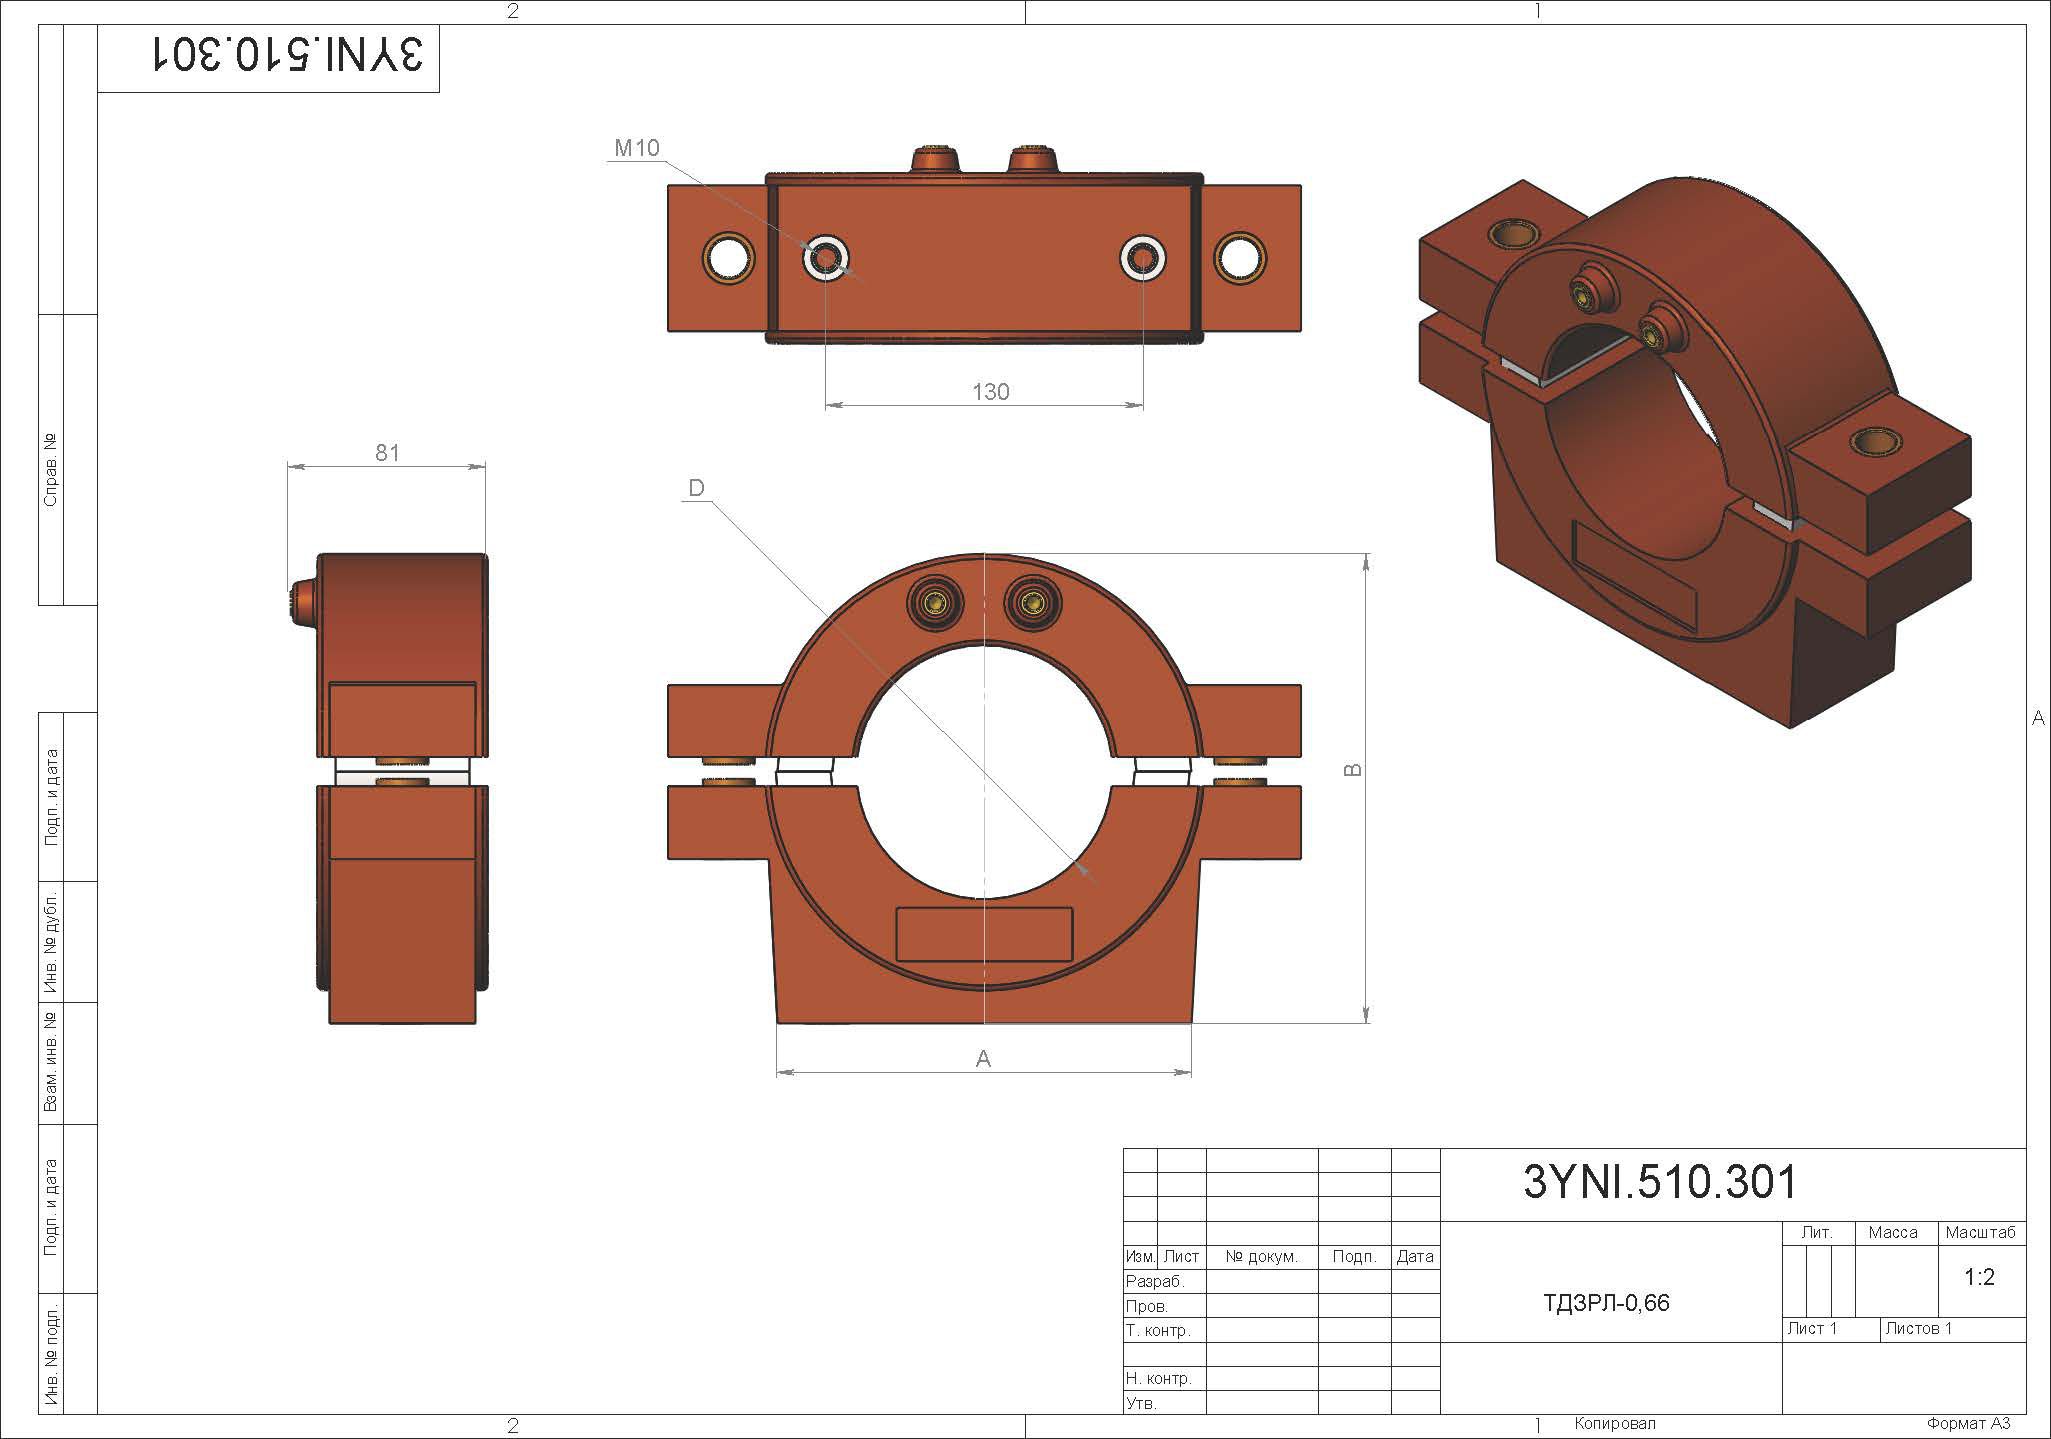The image size is (2051, 1439).
Task: Click the Разраб. row in title block
Action: point(1154,1281)
